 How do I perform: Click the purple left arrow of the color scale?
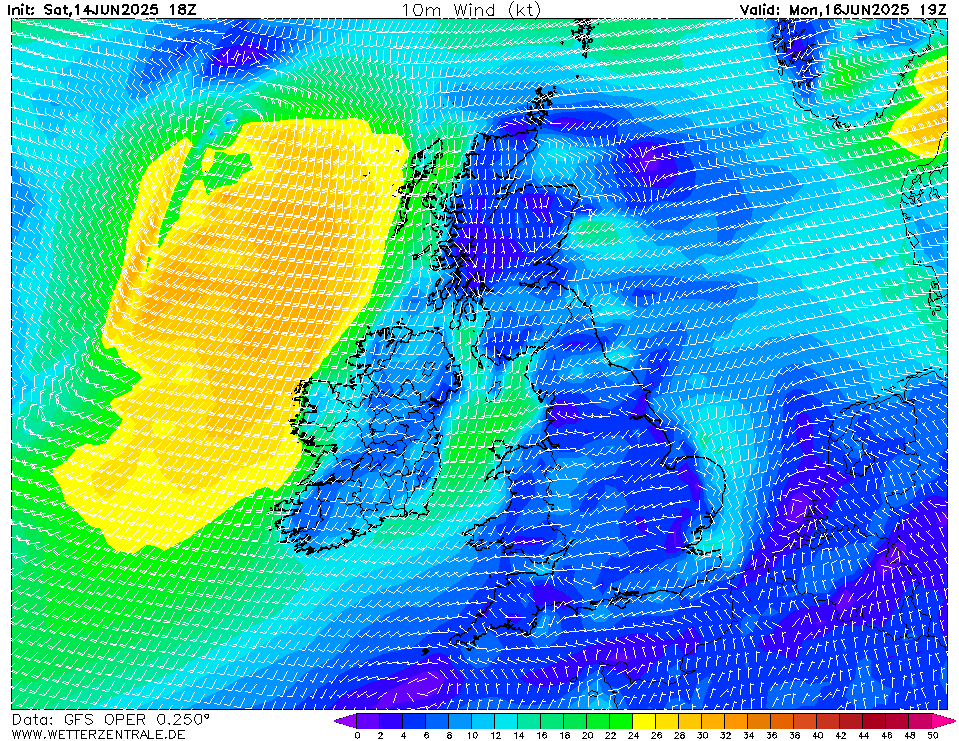point(344,721)
